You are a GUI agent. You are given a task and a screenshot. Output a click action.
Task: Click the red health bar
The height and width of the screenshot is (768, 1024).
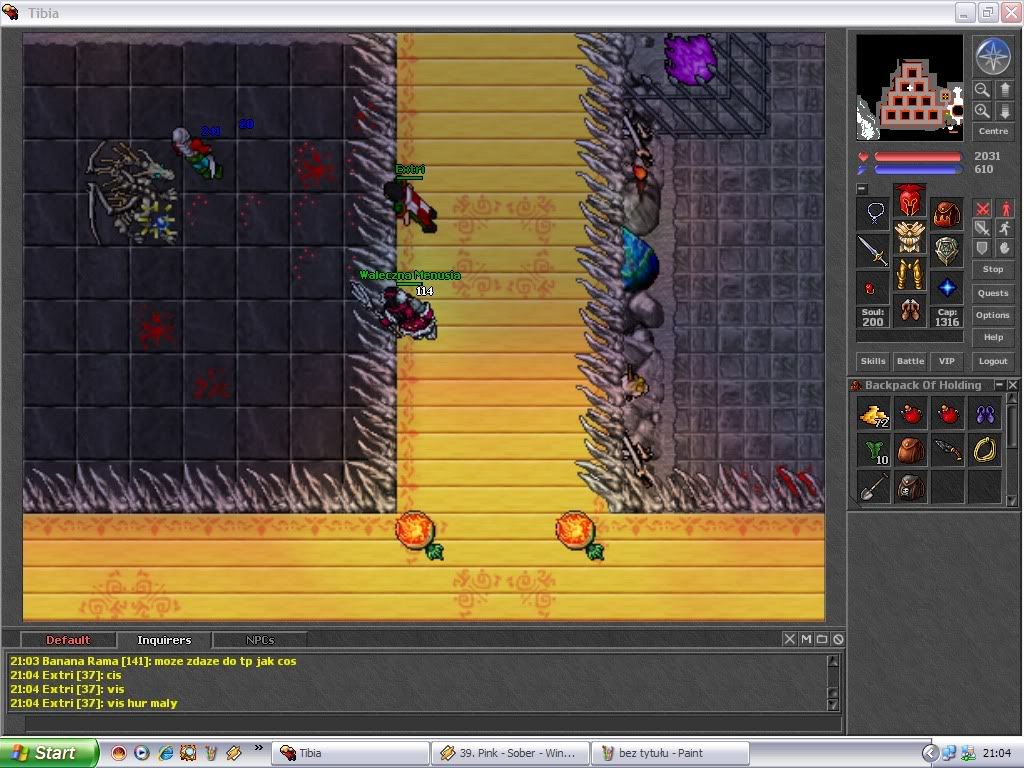pyautogui.click(x=918, y=157)
